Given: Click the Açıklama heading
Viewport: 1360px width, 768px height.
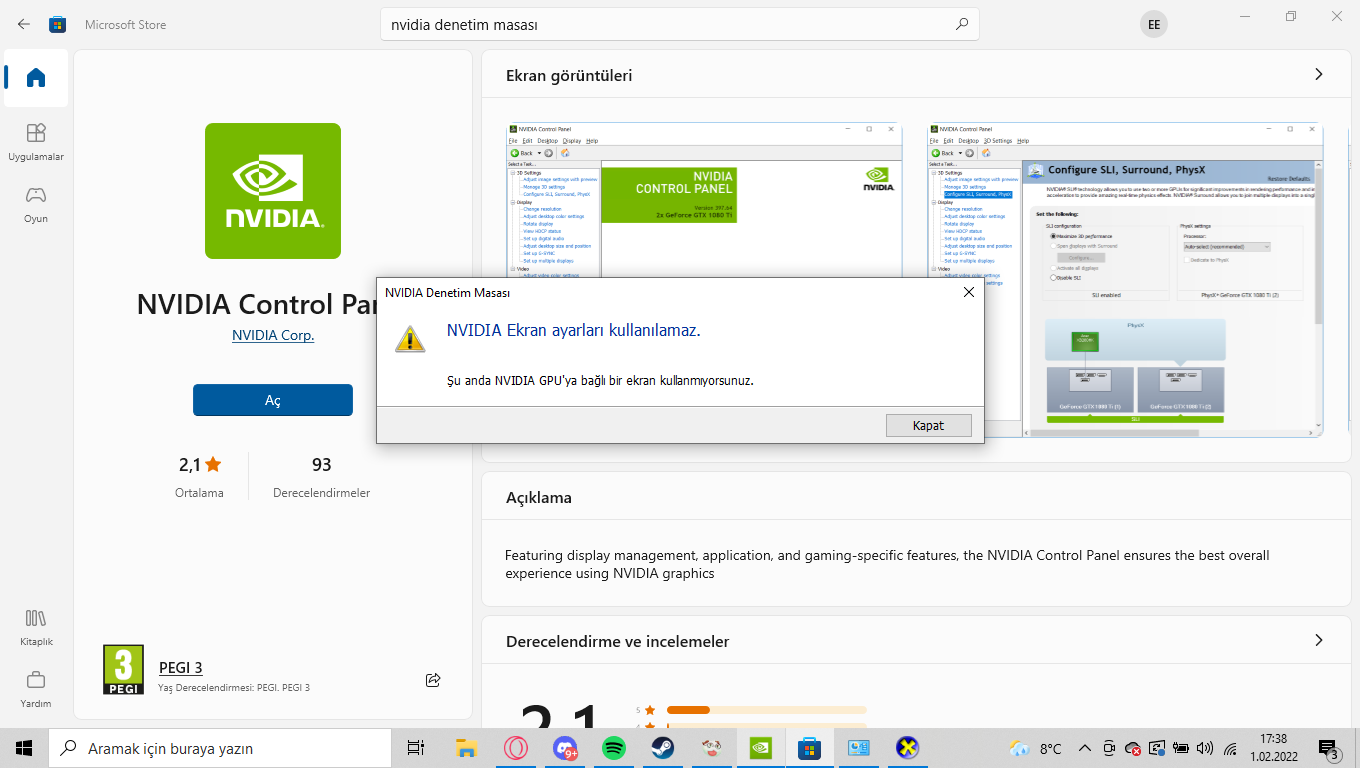Looking at the screenshot, I should 539,498.
